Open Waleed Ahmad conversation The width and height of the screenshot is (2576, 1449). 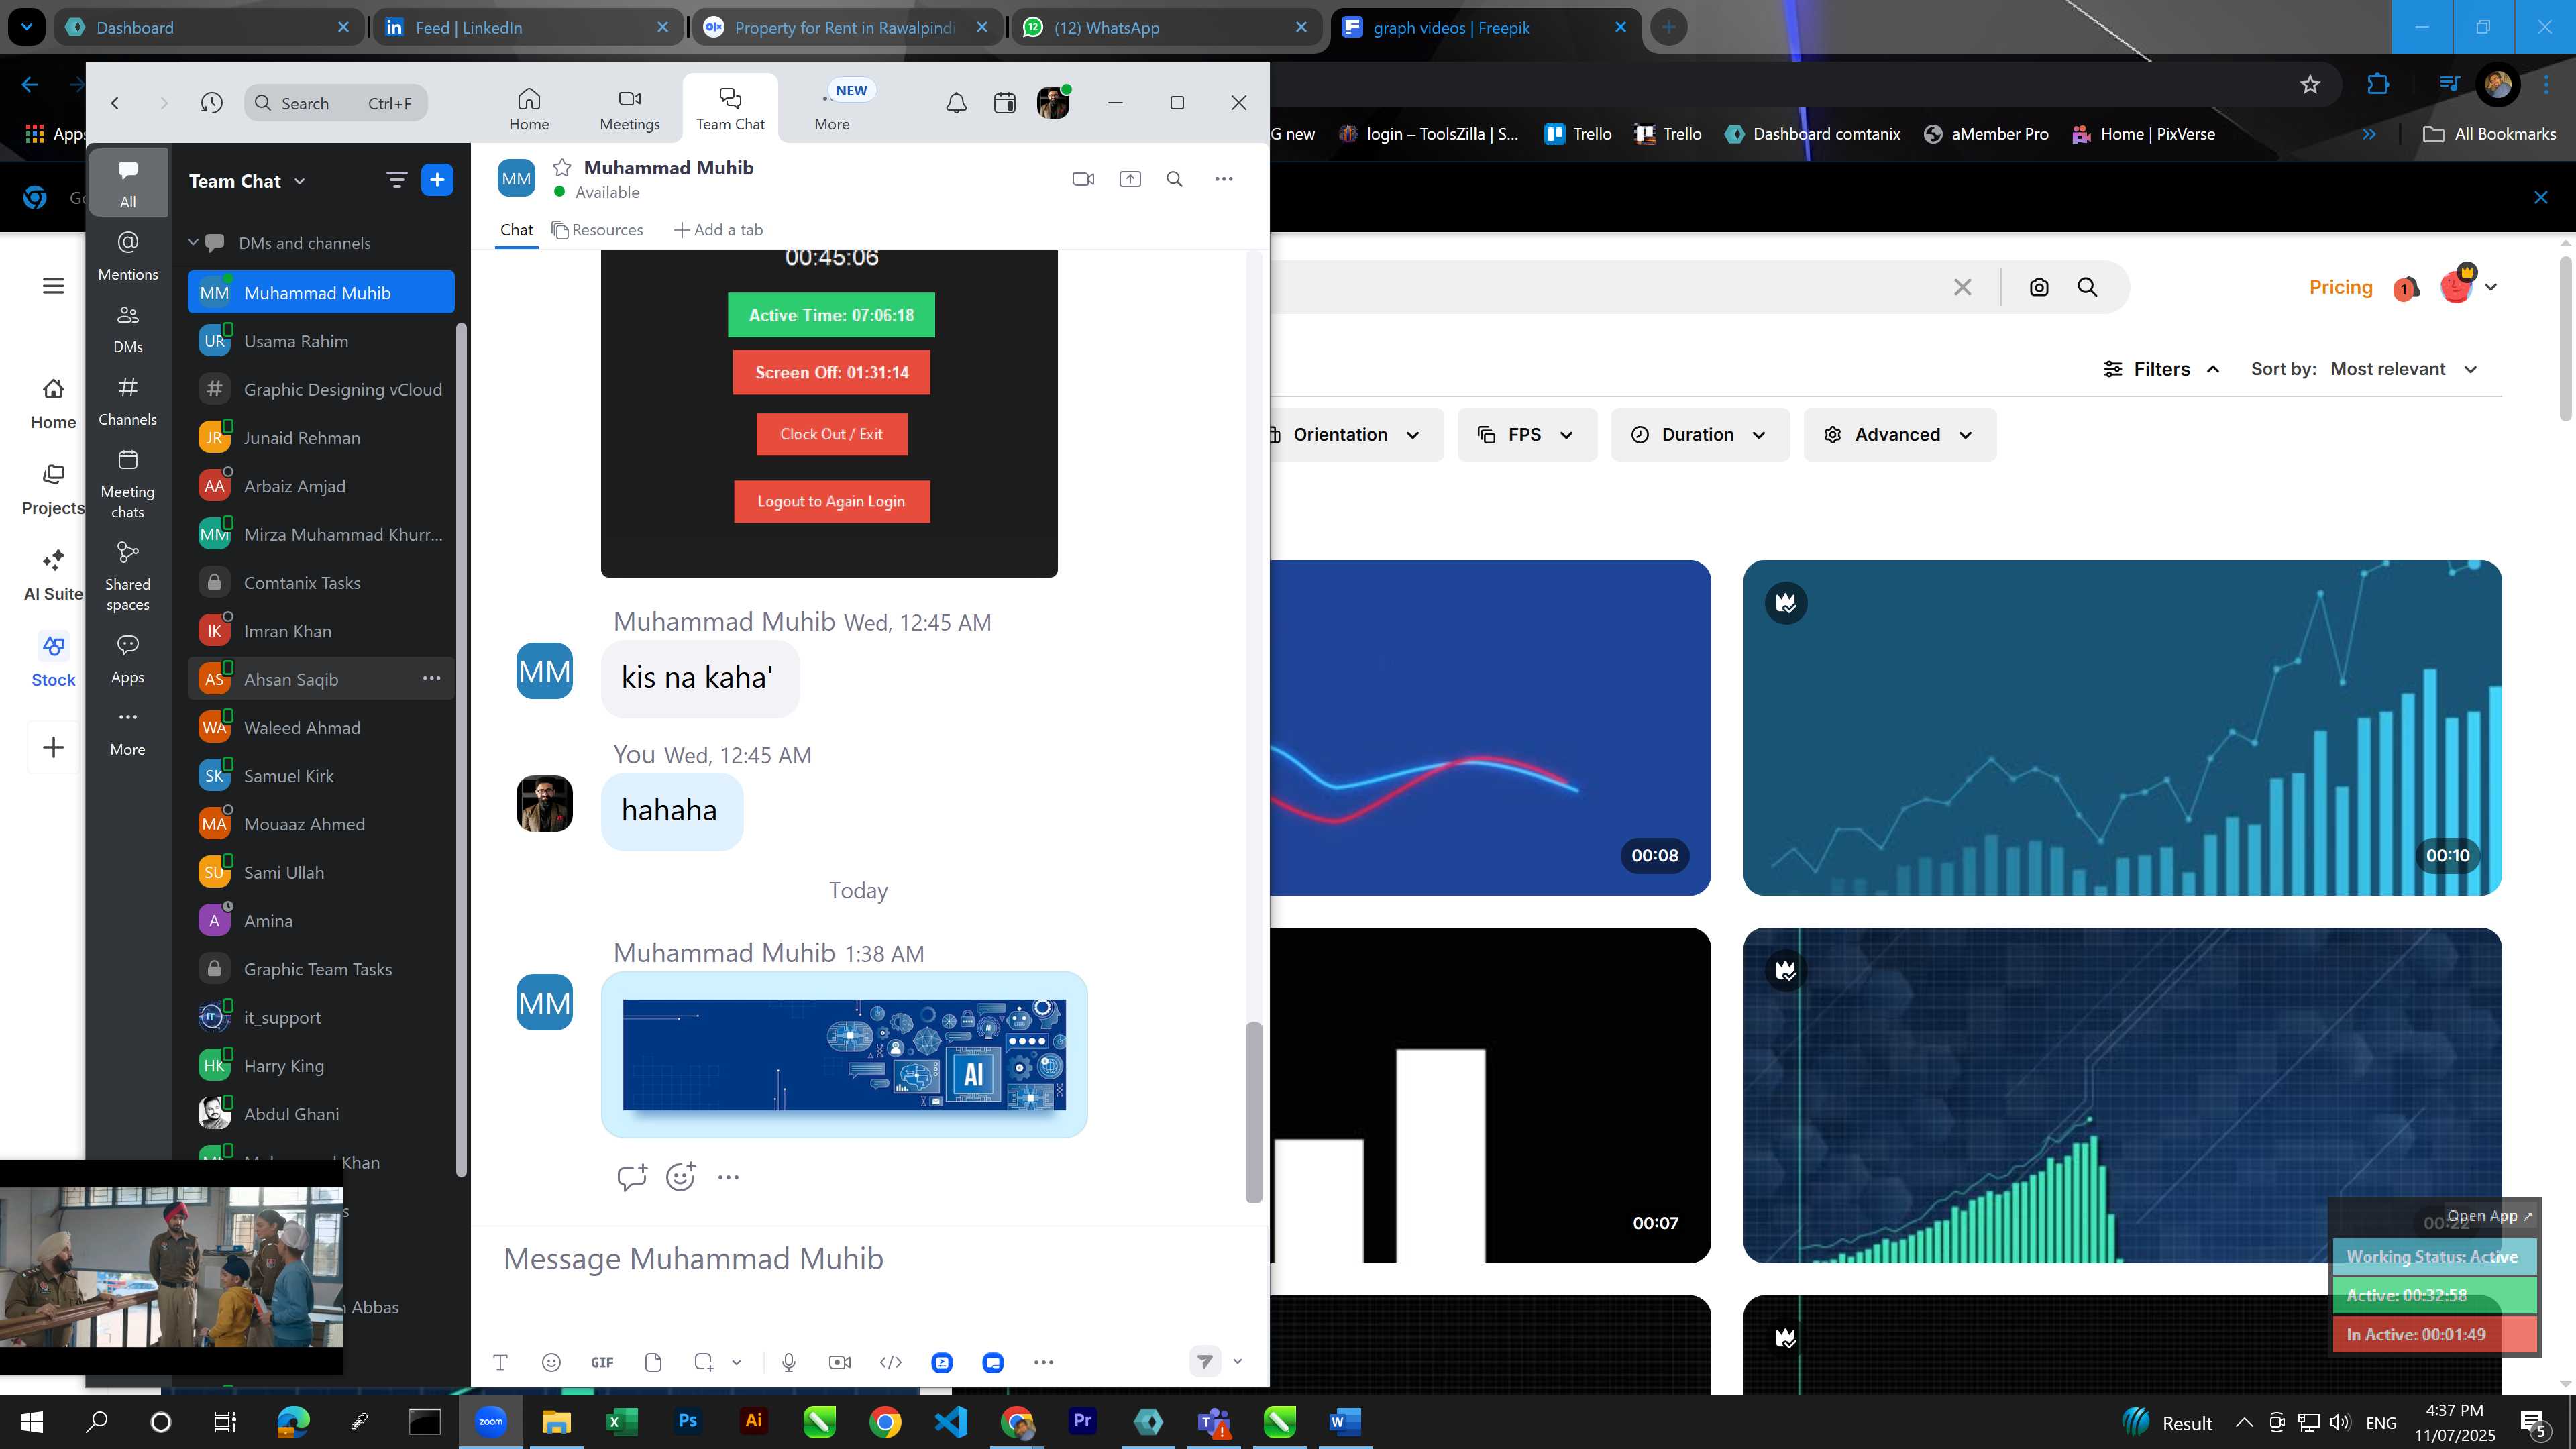(321, 727)
